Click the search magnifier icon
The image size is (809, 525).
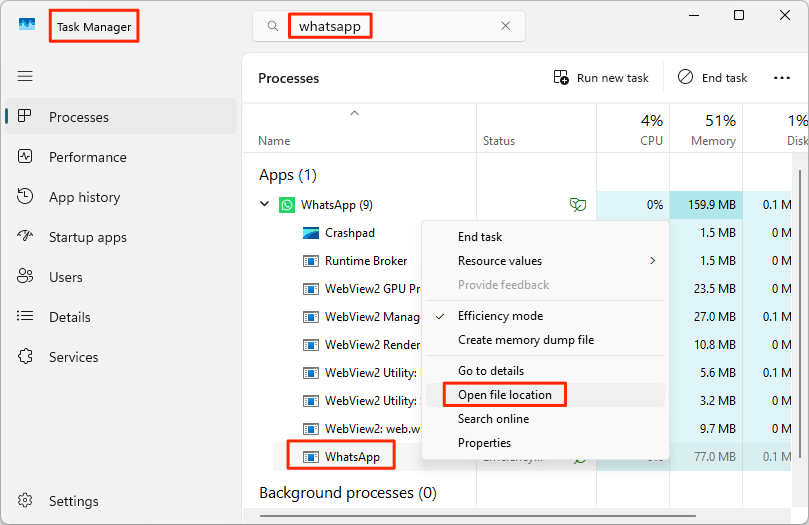pyautogui.click(x=273, y=26)
